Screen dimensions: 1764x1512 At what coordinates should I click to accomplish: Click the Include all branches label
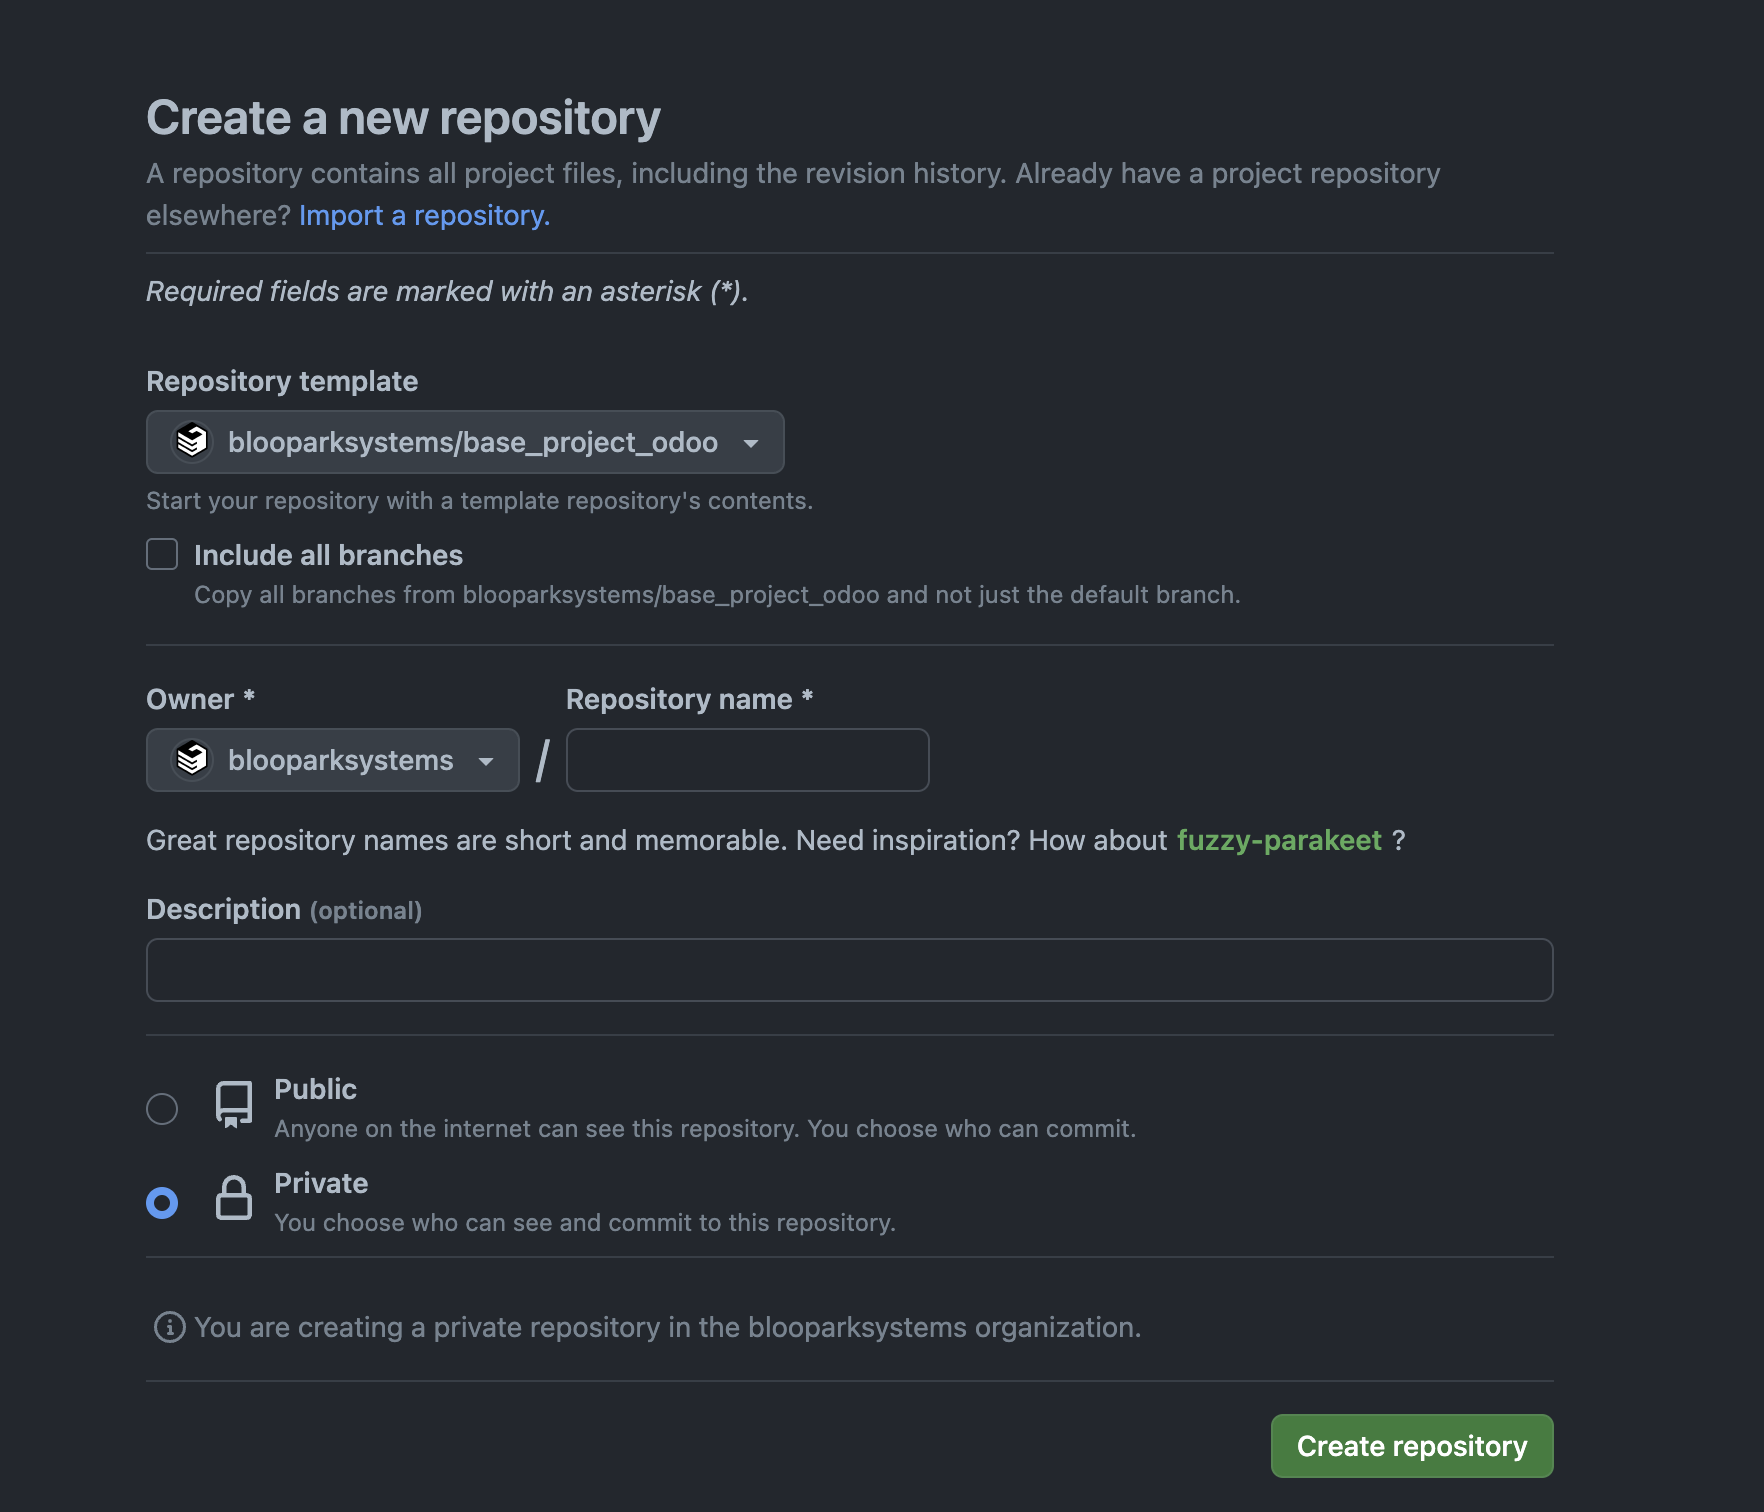[328, 555]
